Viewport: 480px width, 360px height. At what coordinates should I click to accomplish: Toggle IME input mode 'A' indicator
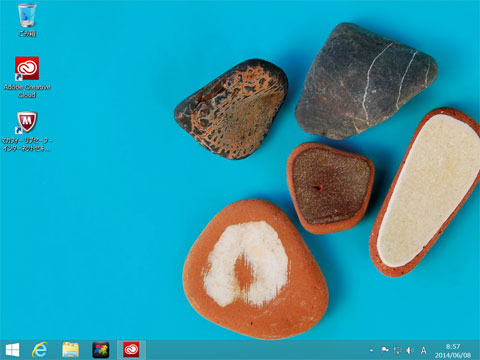coord(423,350)
